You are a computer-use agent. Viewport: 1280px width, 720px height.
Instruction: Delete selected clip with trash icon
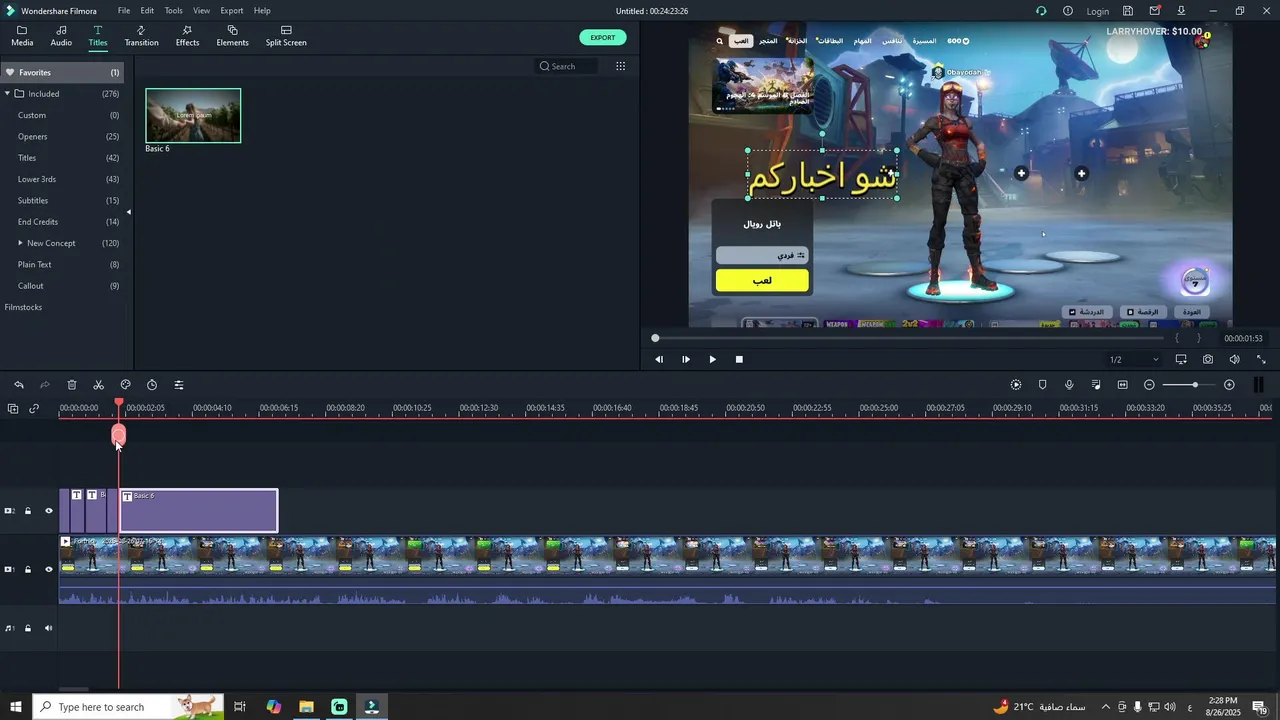(x=72, y=385)
